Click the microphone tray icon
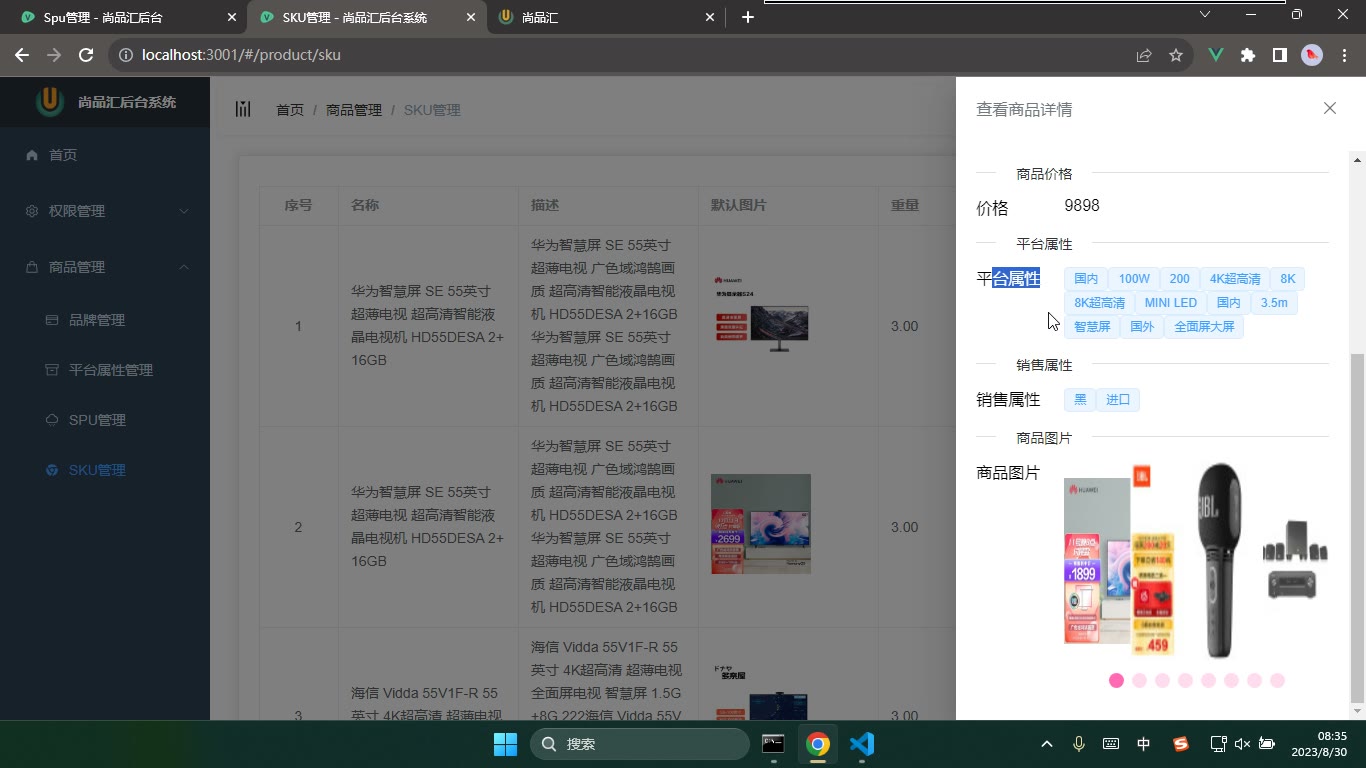The image size is (1366, 768). pos(1079,744)
